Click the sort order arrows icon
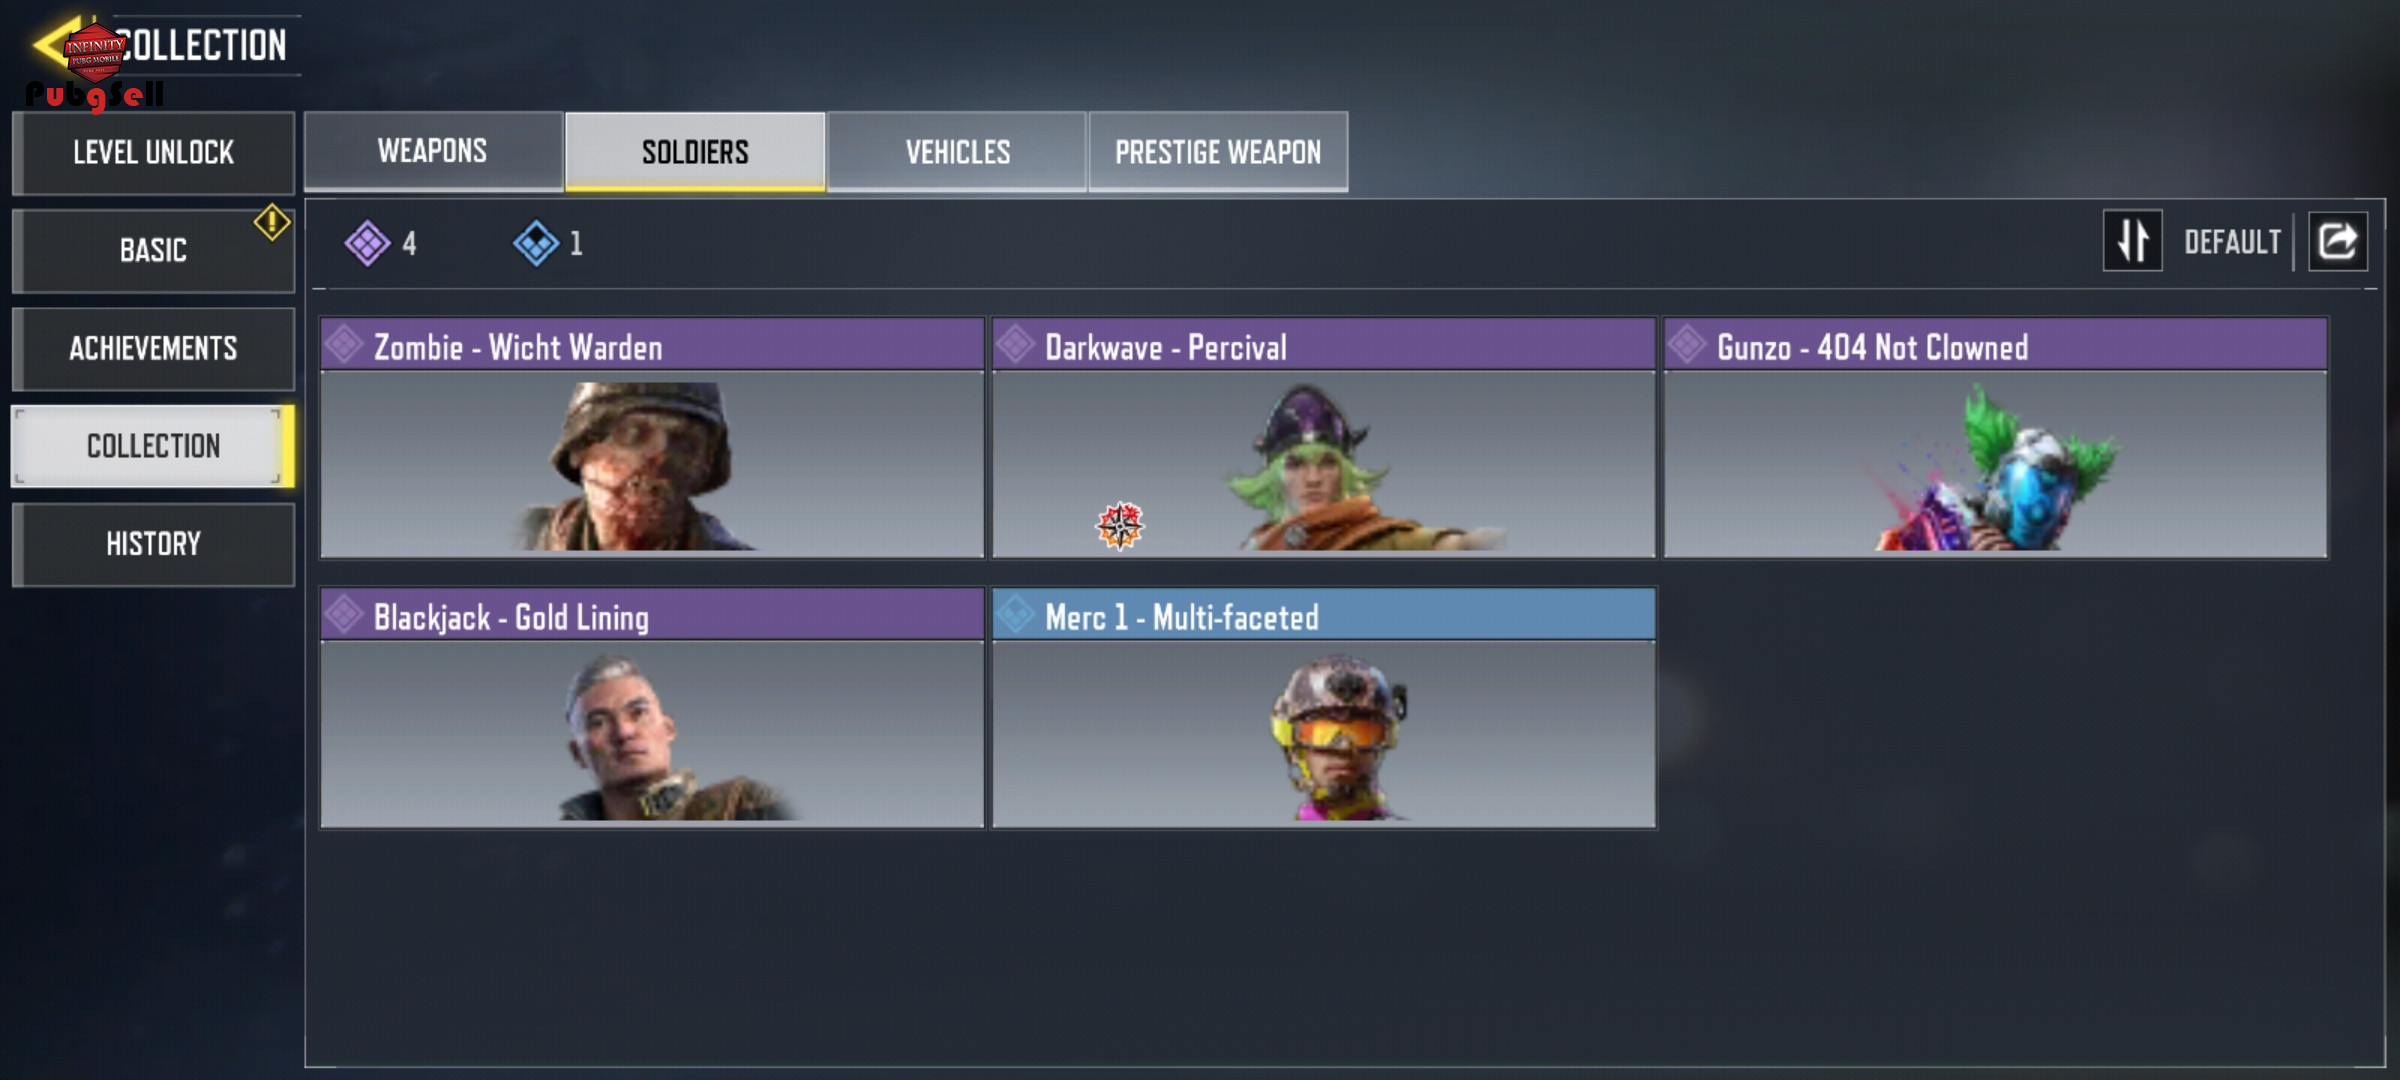This screenshot has height=1080, width=2400. click(2132, 241)
